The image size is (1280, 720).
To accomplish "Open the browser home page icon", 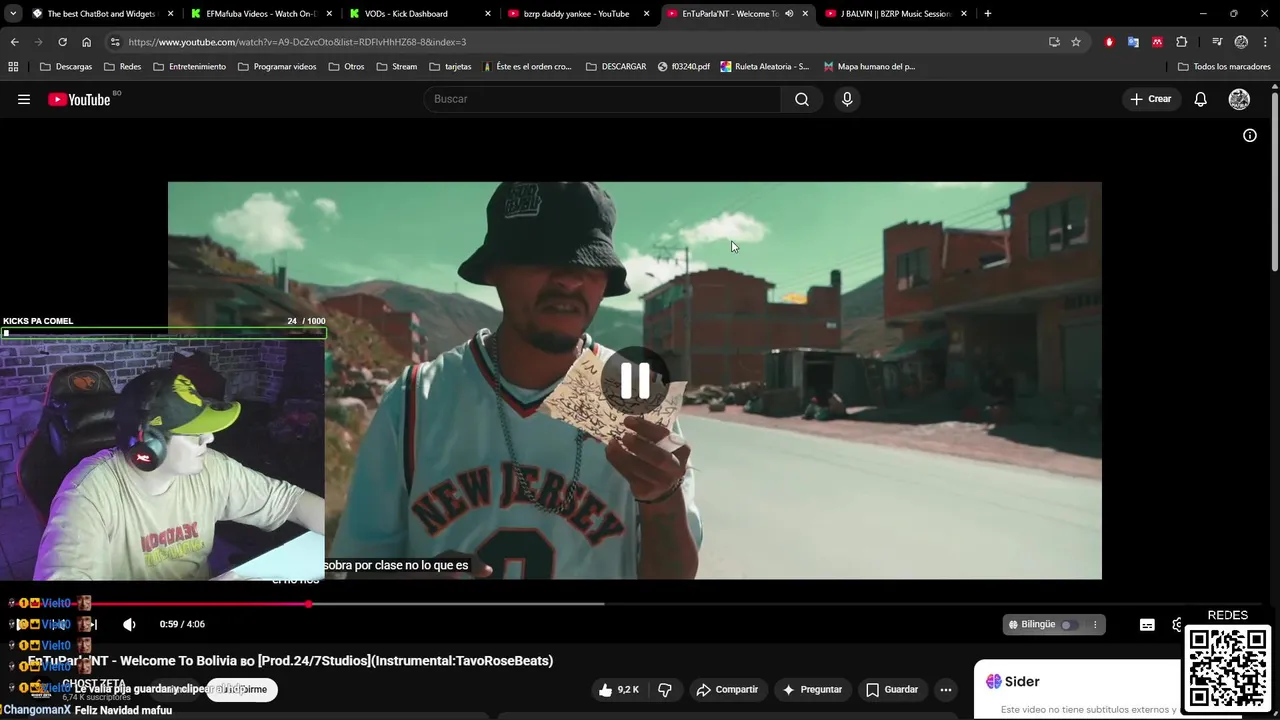I will coord(86,42).
